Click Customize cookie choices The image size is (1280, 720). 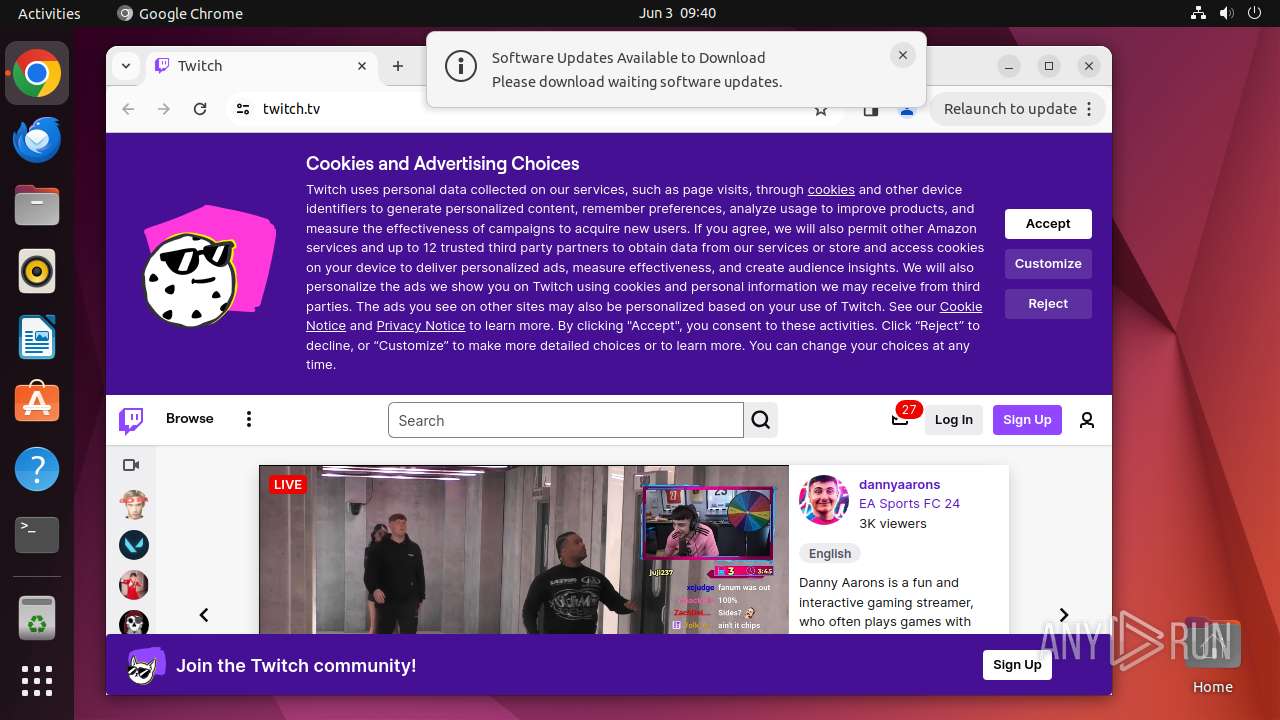pos(1048,264)
